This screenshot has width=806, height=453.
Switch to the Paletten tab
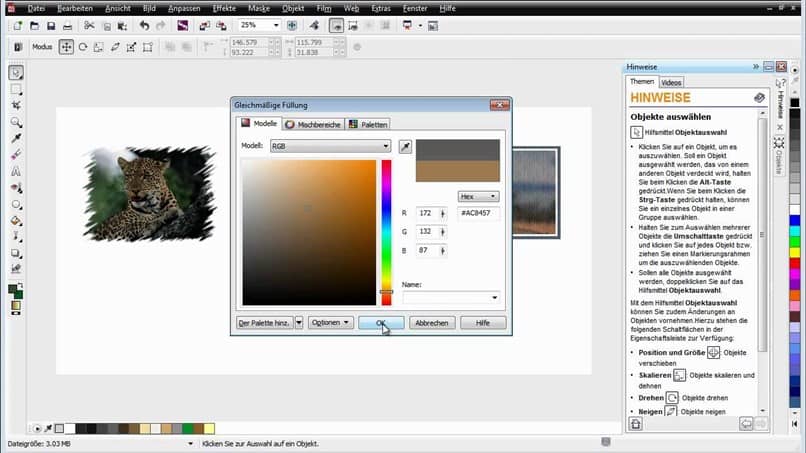point(368,124)
